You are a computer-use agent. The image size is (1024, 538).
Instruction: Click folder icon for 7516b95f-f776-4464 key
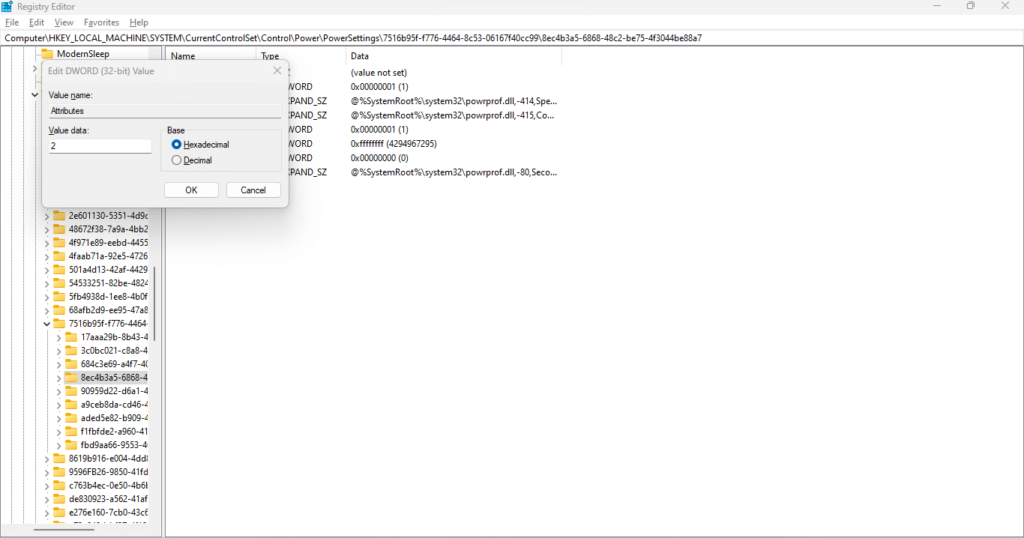point(59,323)
